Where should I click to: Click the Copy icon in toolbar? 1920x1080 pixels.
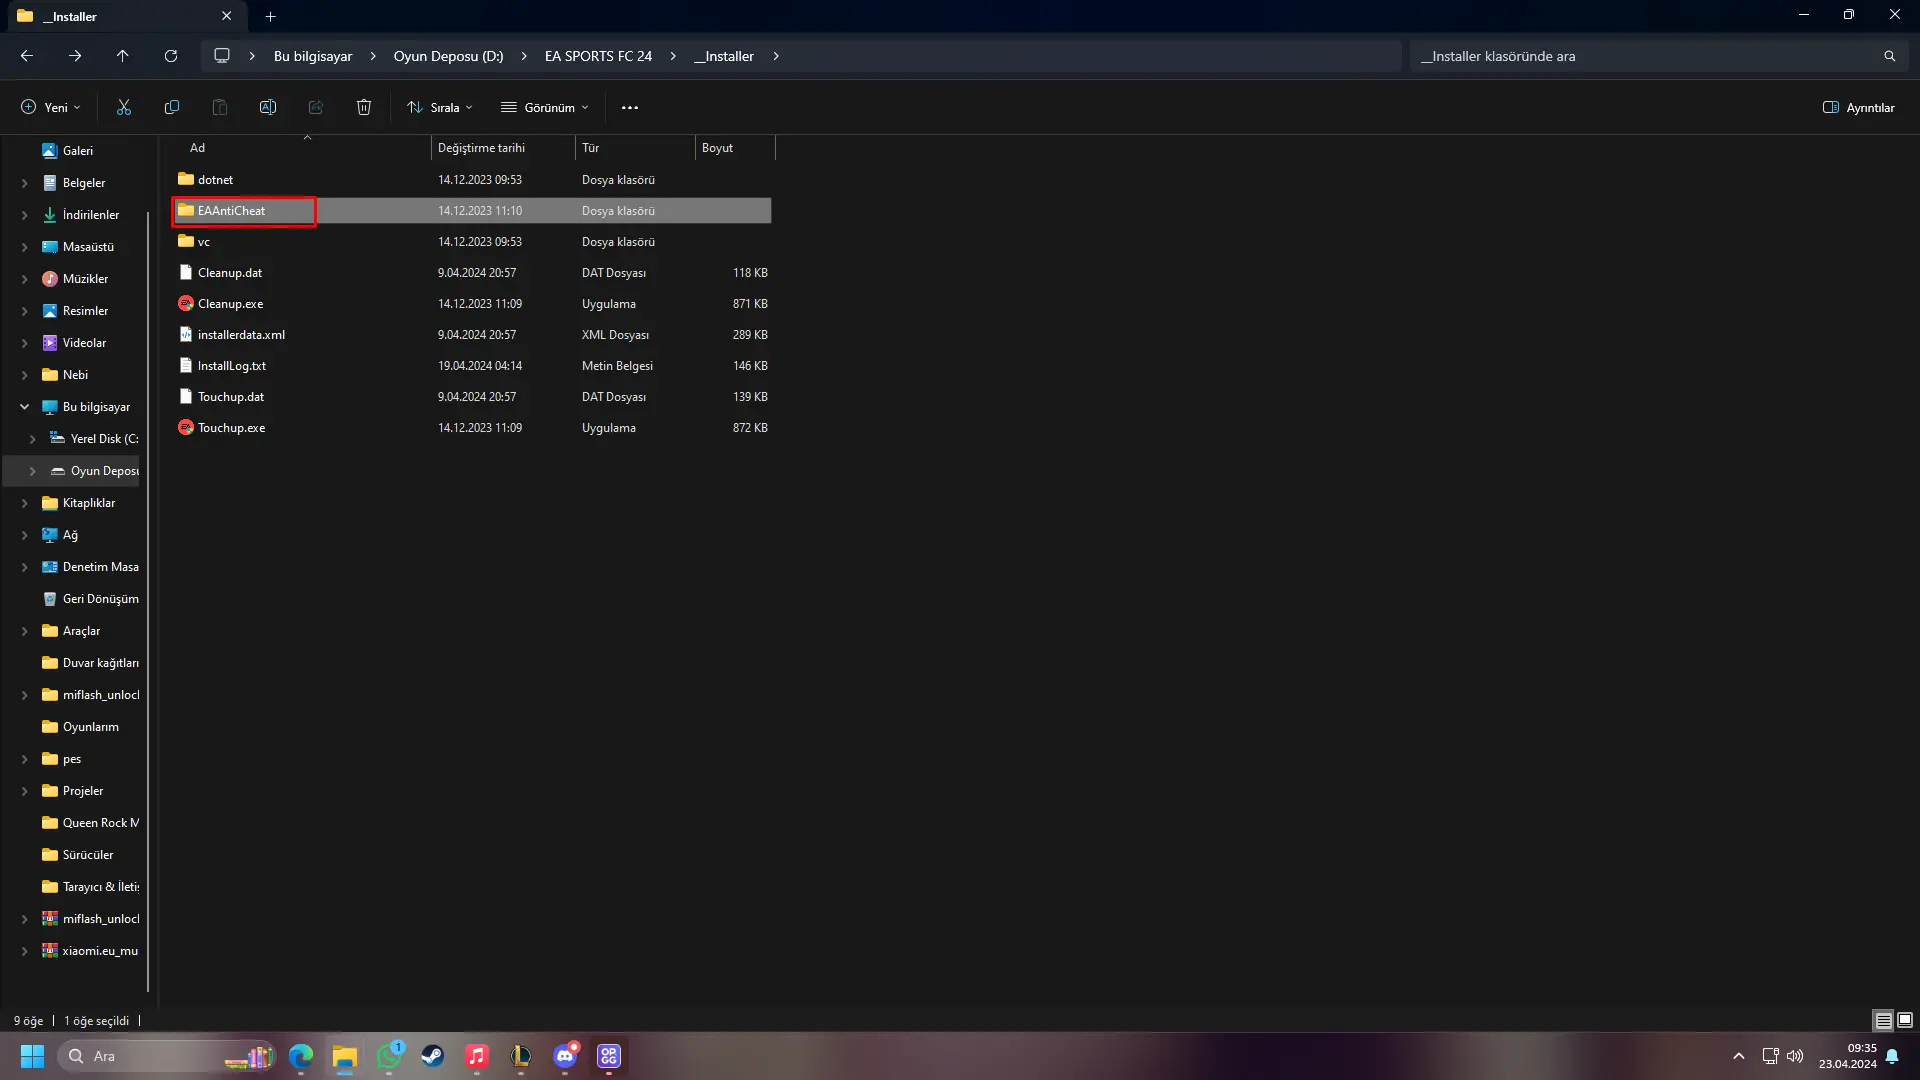coord(172,107)
